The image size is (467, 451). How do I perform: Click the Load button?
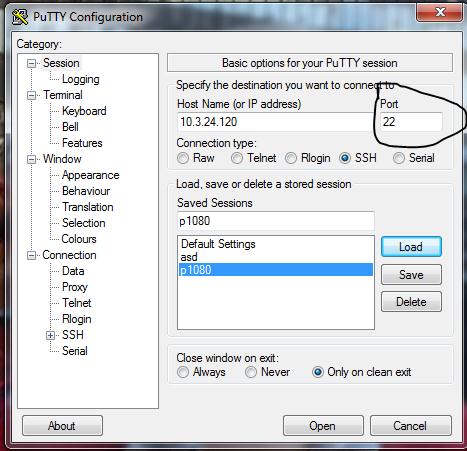click(411, 247)
